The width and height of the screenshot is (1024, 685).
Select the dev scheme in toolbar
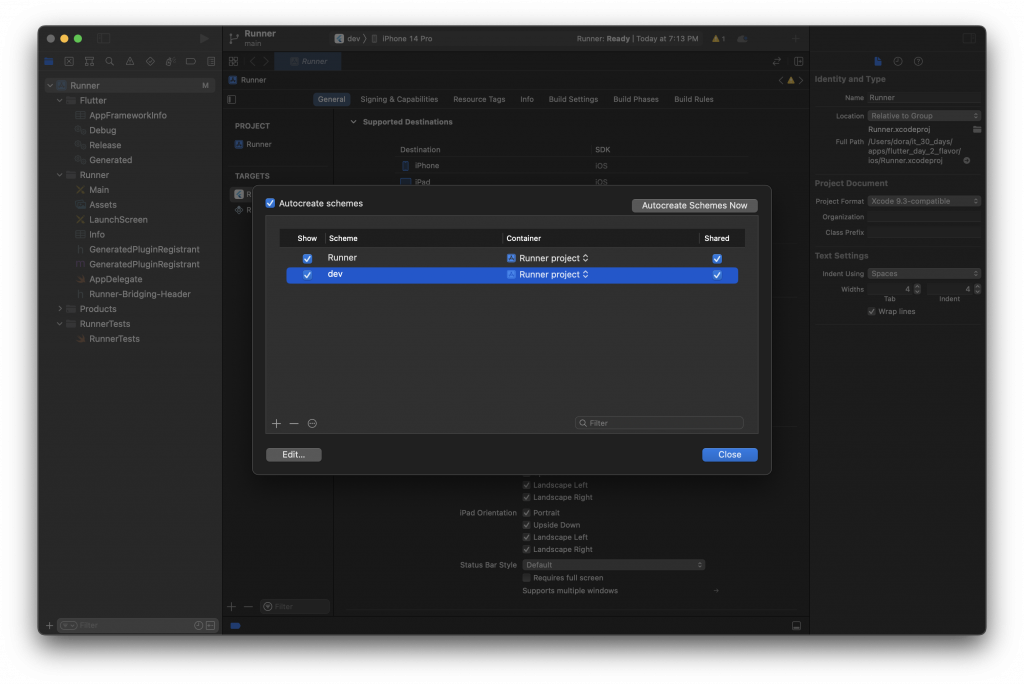point(347,39)
